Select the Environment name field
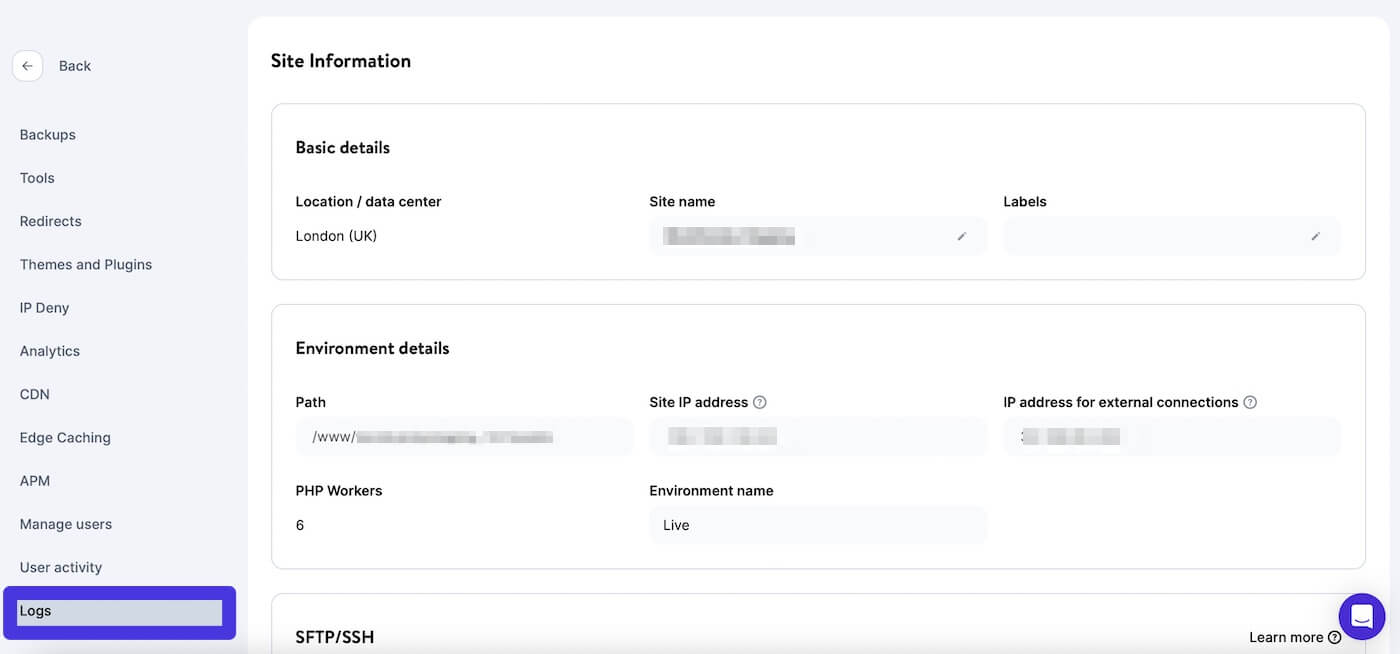 (x=817, y=524)
